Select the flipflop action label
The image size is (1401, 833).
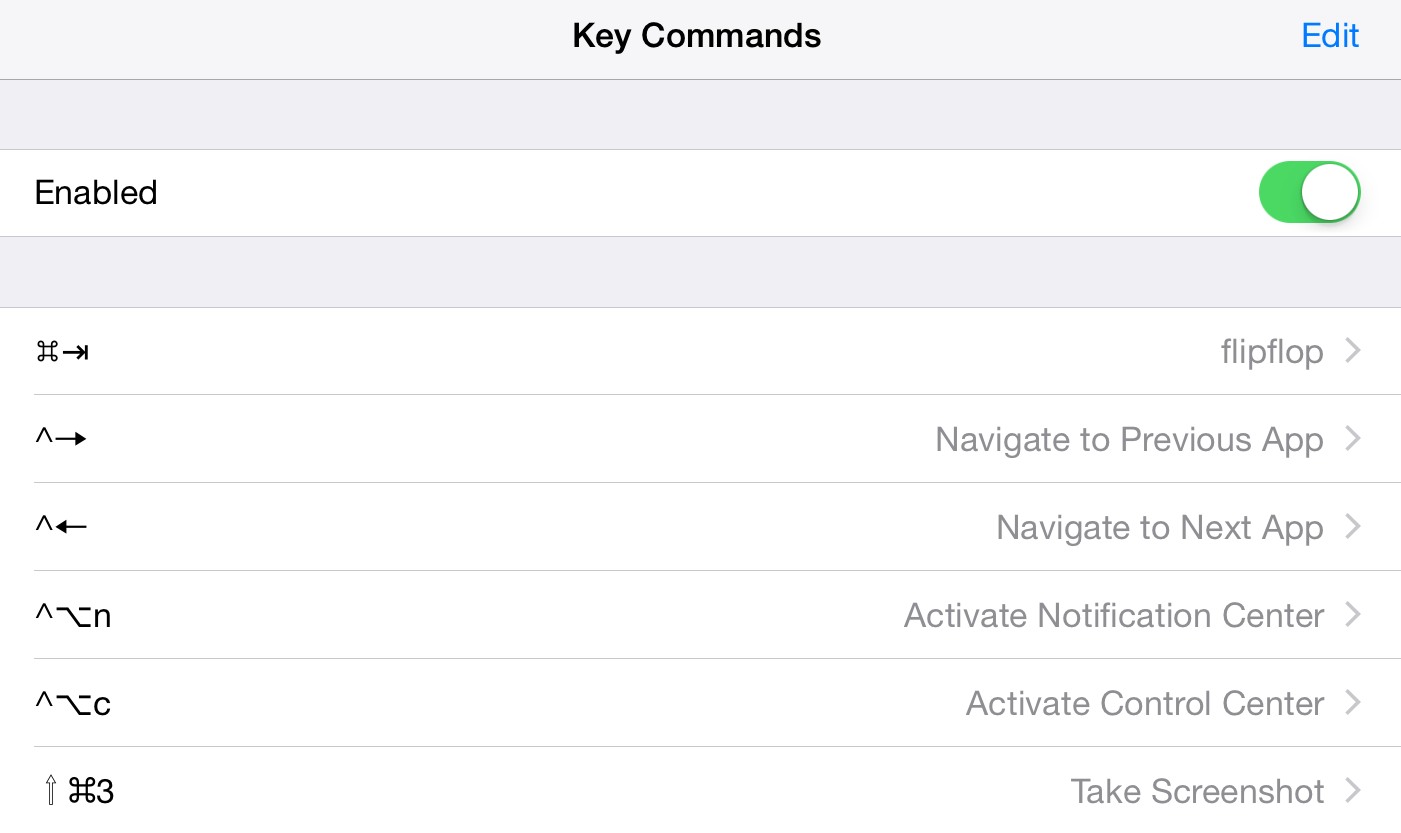coord(1272,352)
